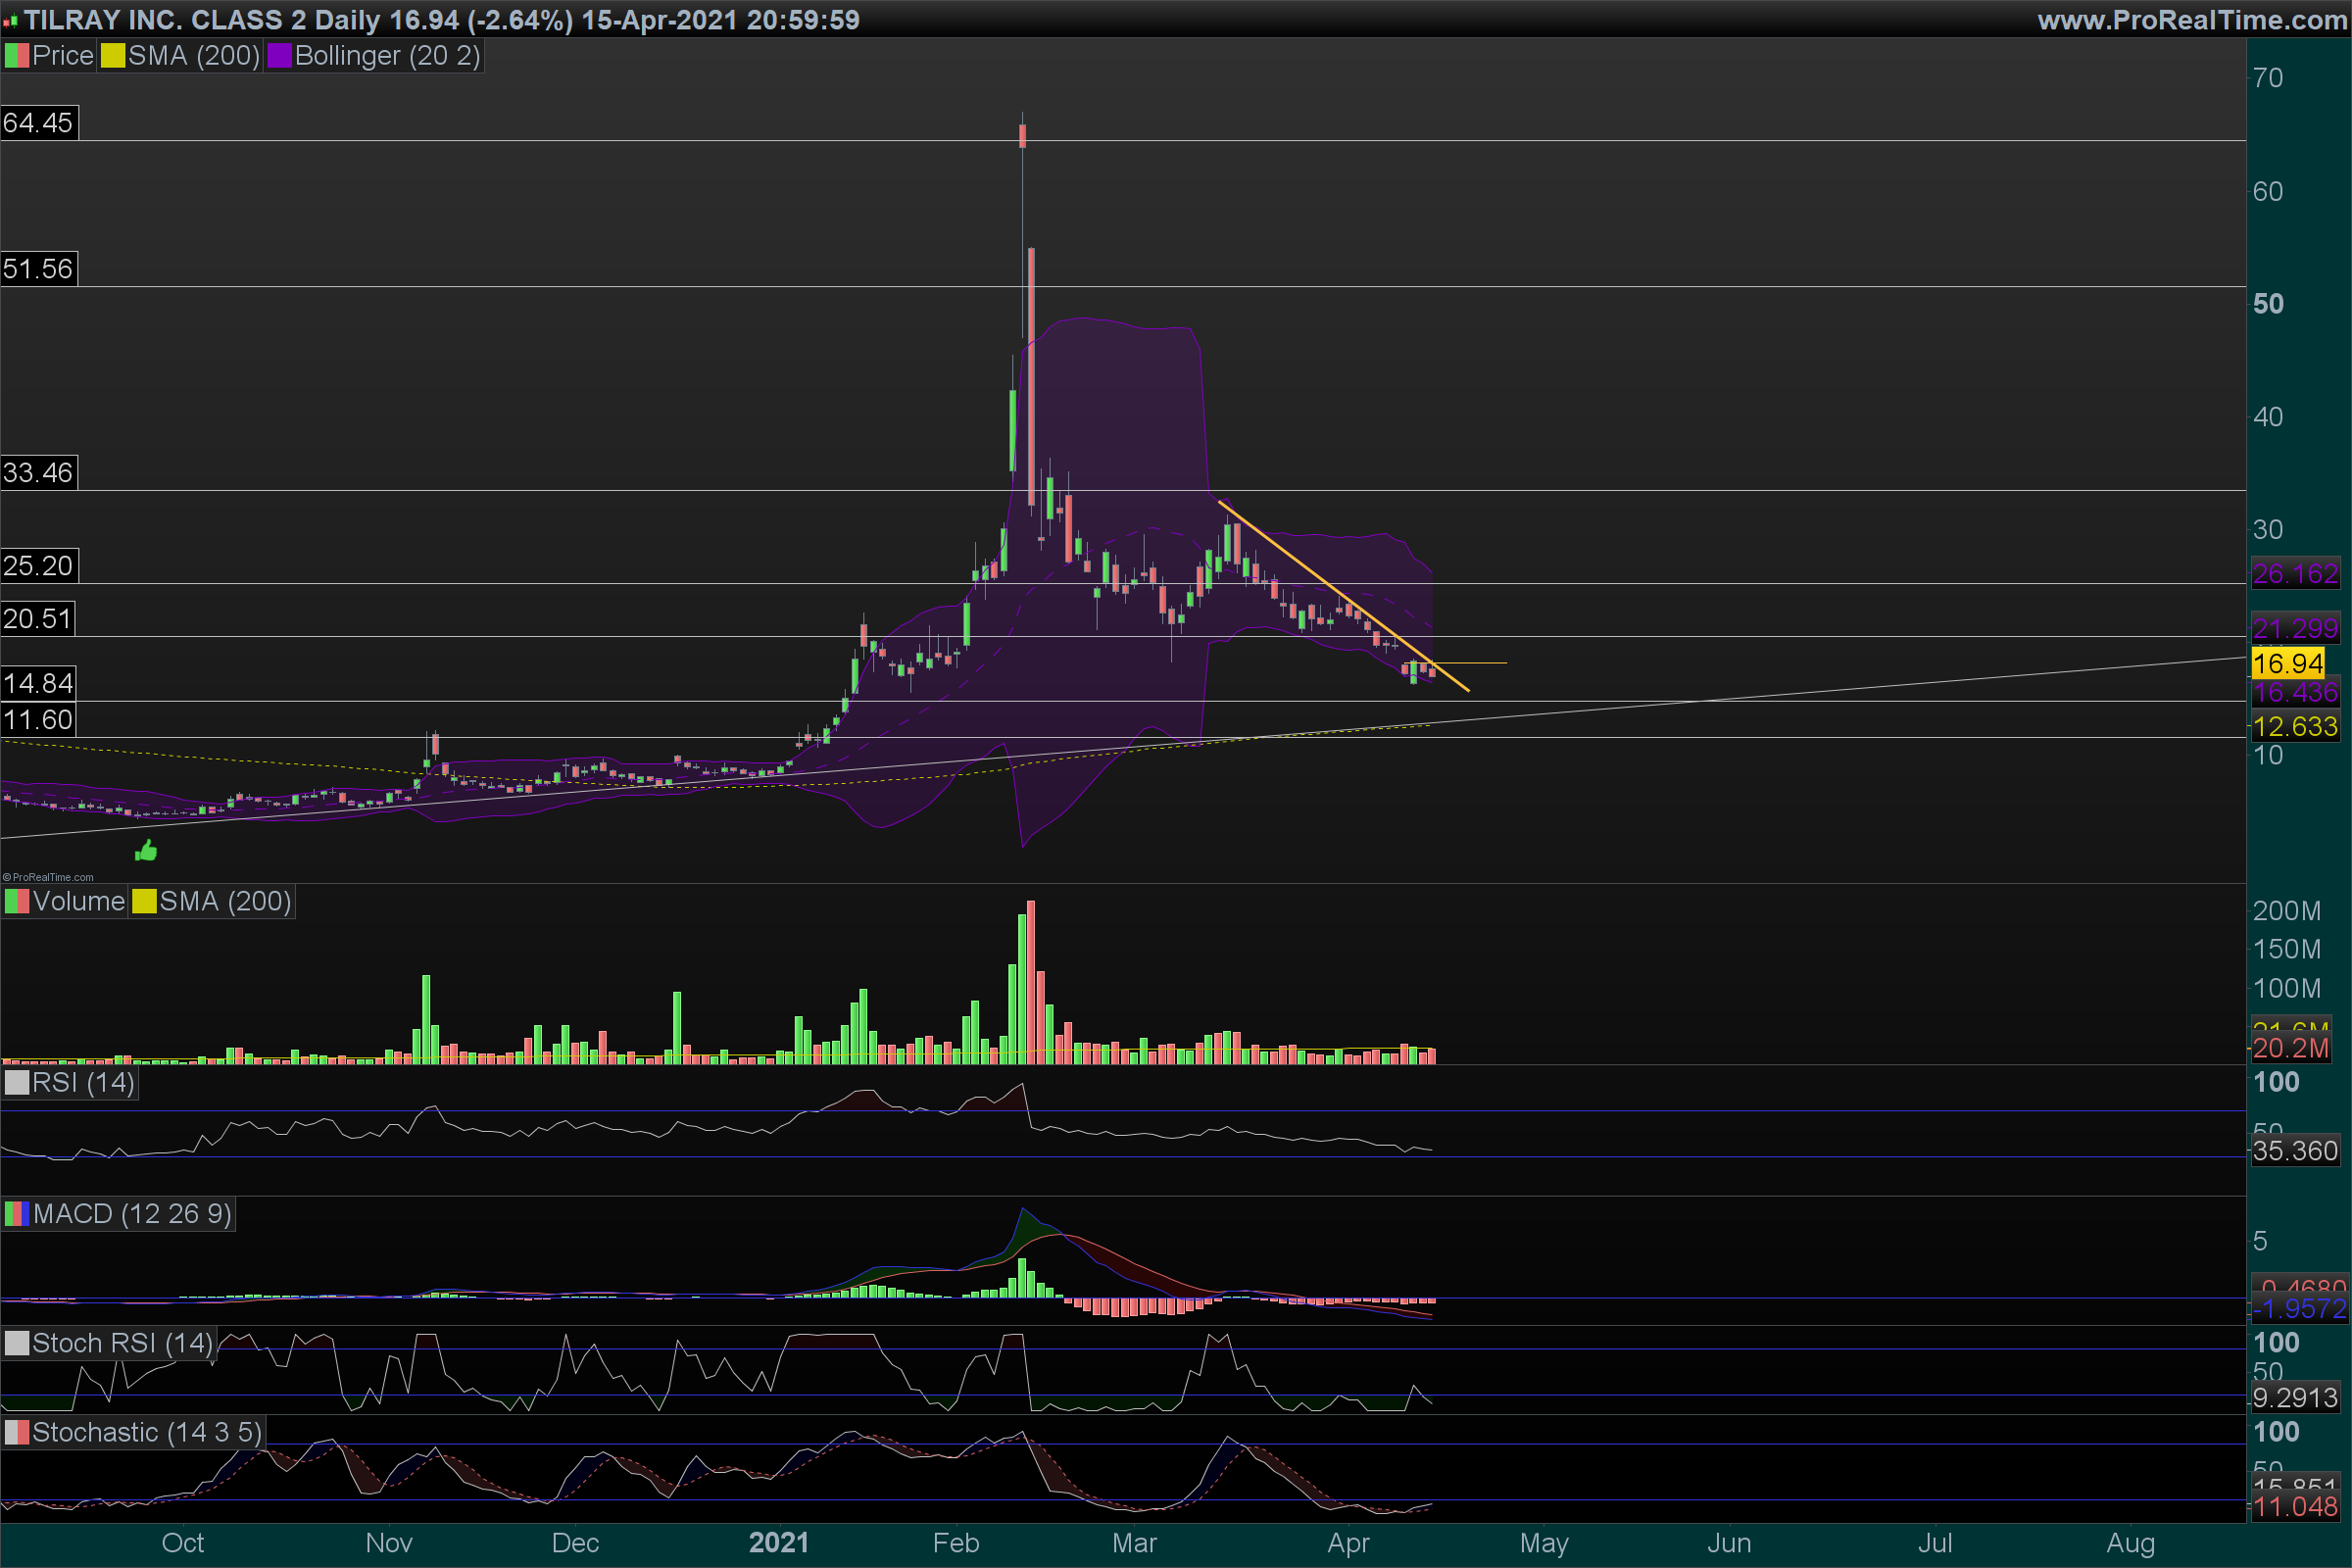
Task: Click the yellow 16.94 current price tag
Action: [x=2287, y=663]
